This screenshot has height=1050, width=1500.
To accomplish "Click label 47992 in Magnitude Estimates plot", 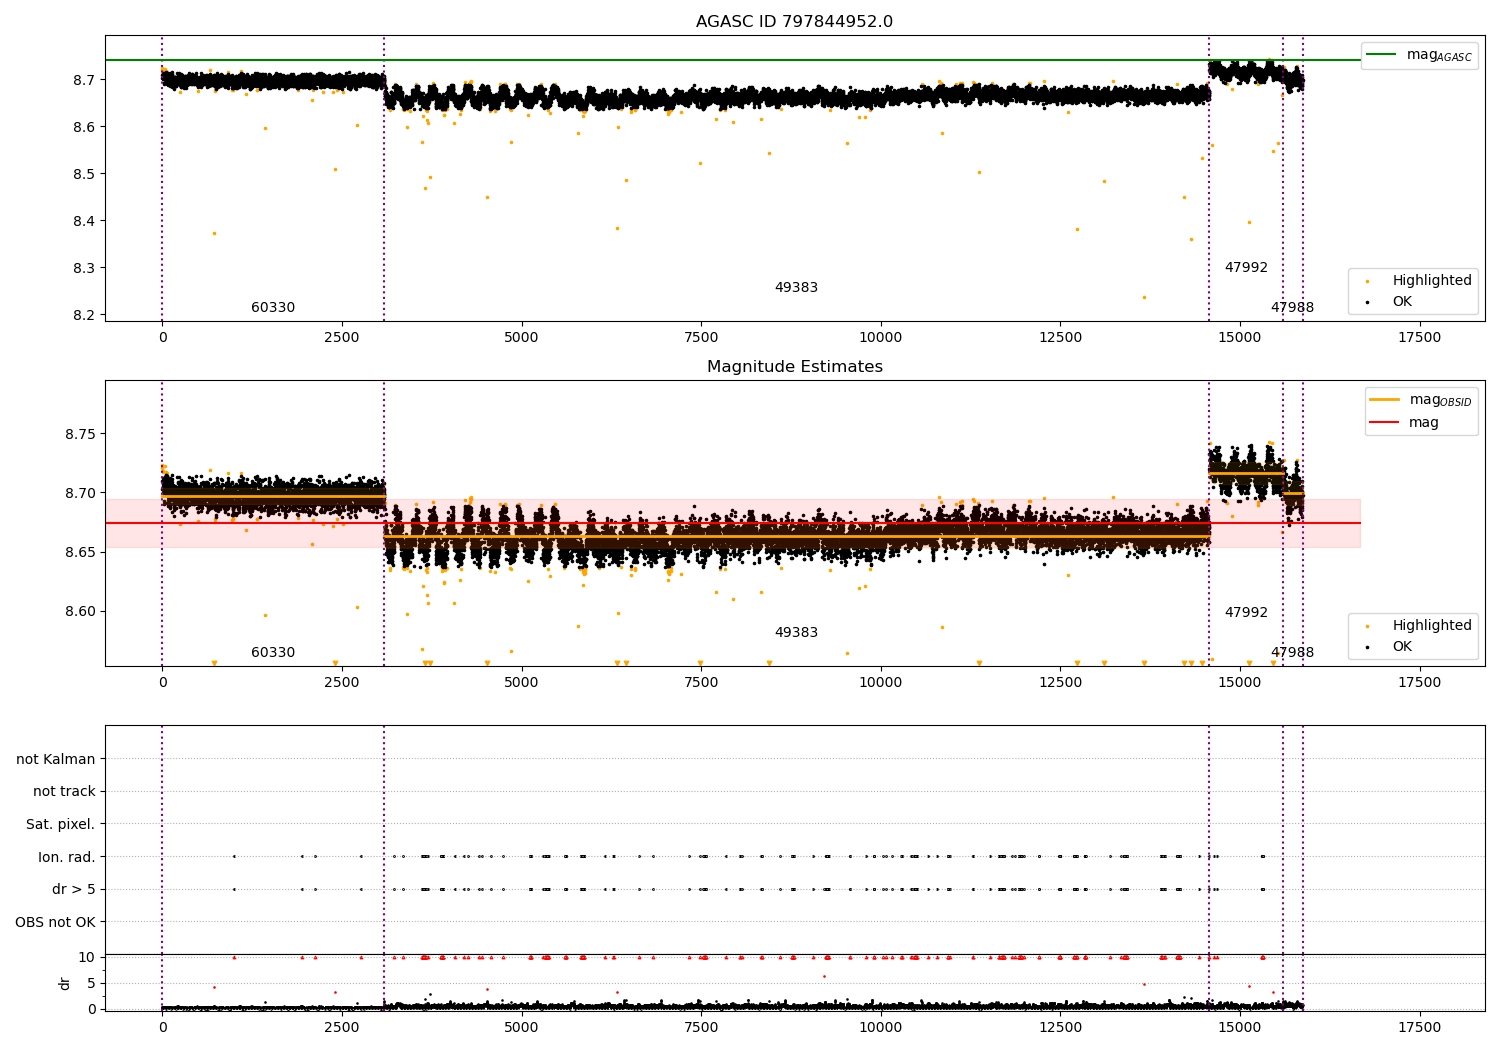I will point(1246,613).
